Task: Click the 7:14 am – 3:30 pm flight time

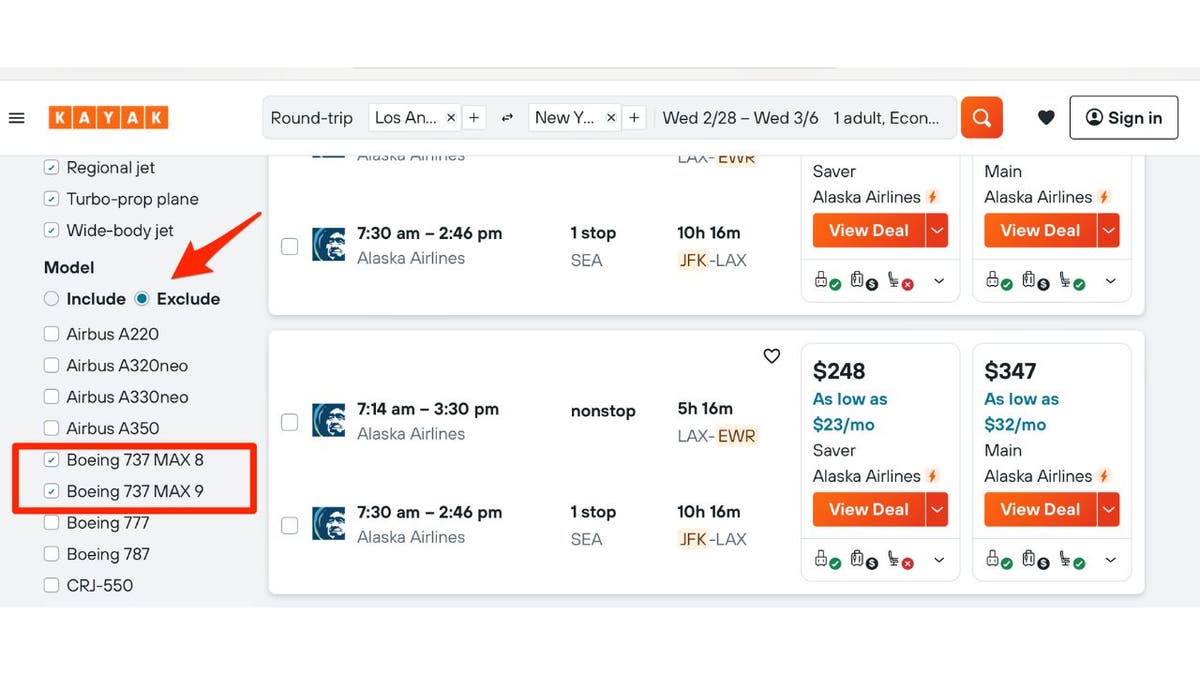Action: coord(428,409)
